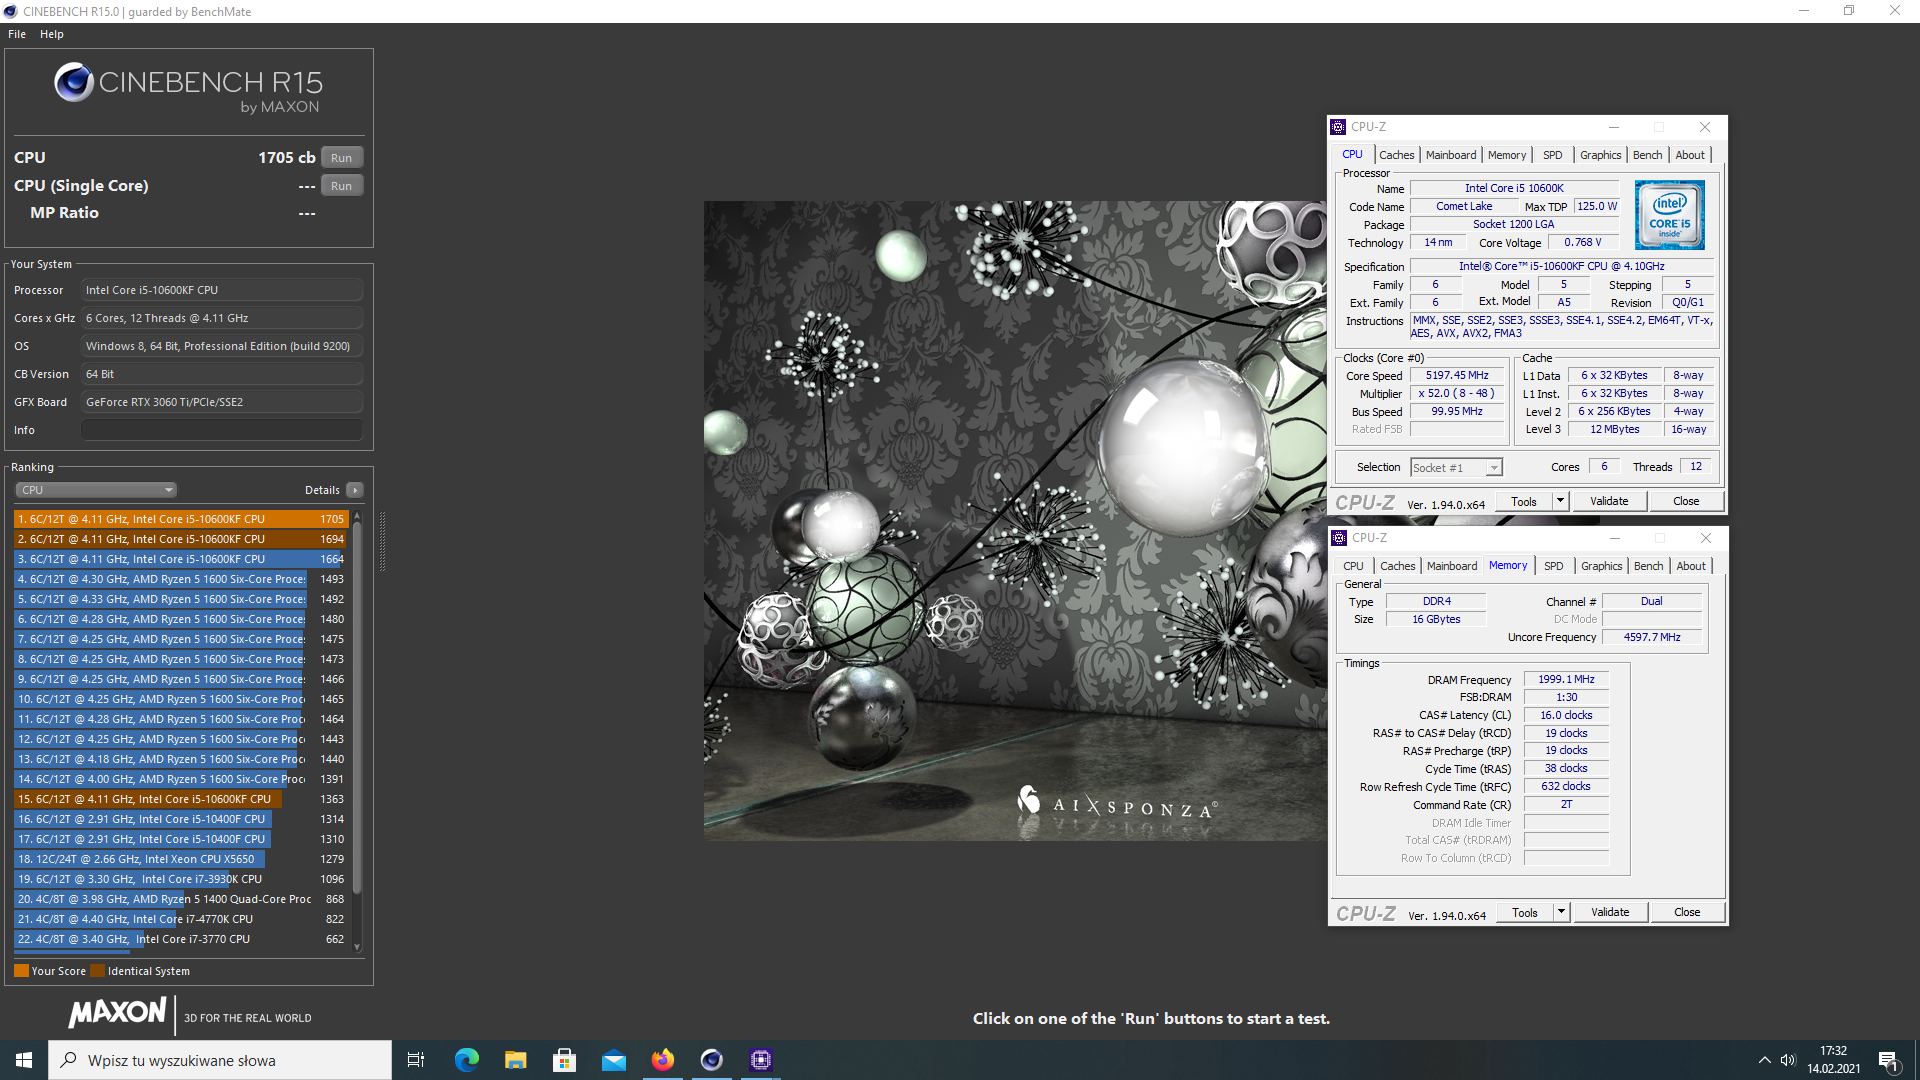The image size is (1920, 1080).
Task: Open Mail app from taskbar
Action: (613, 1060)
